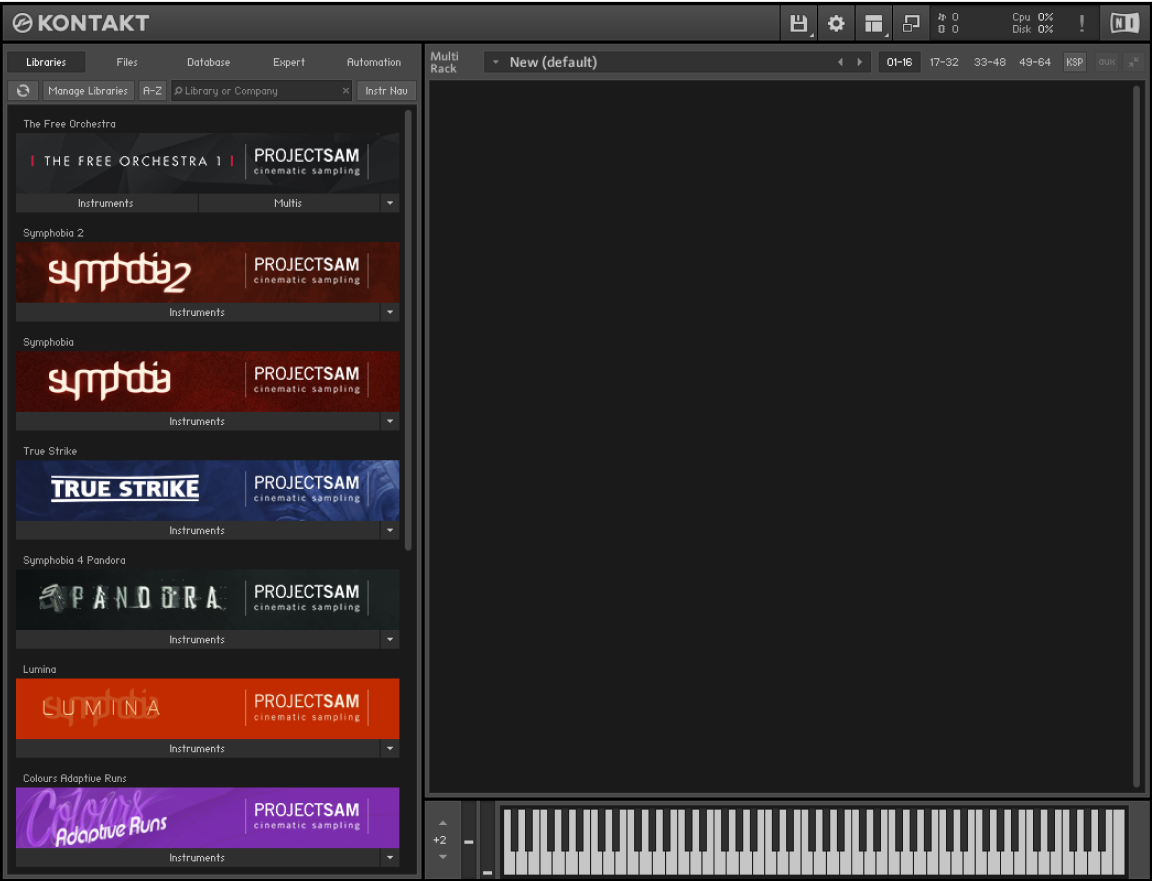Open Symphobia 2 Instruments
The height and width of the screenshot is (881, 1152).
(x=197, y=312)
